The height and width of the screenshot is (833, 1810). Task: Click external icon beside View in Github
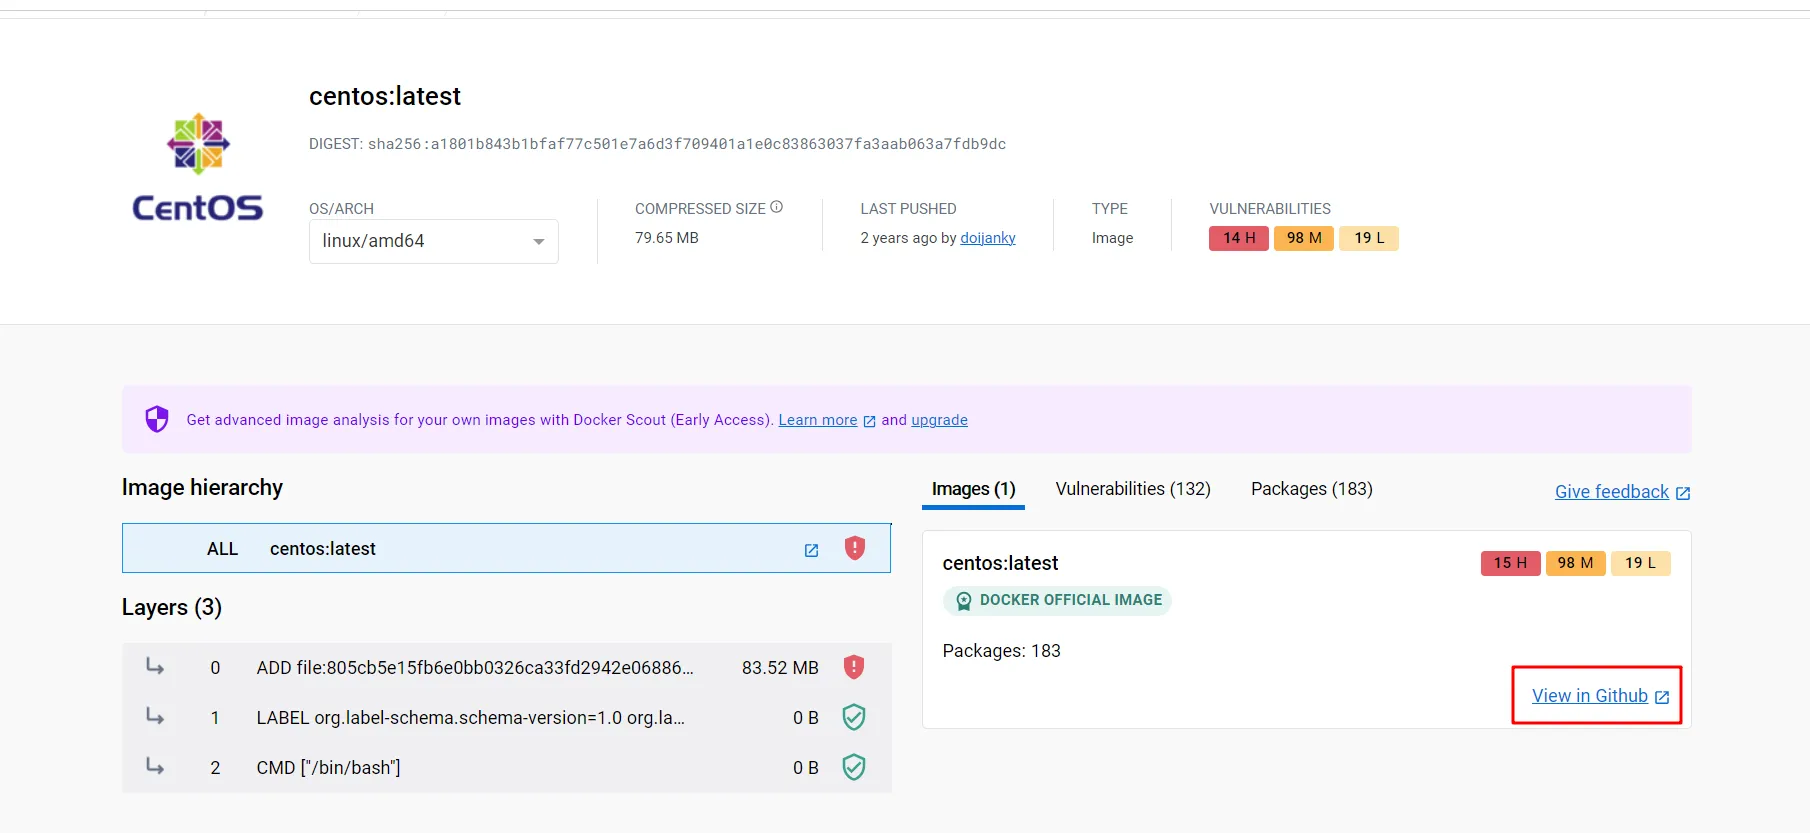tap(1661, 697)
